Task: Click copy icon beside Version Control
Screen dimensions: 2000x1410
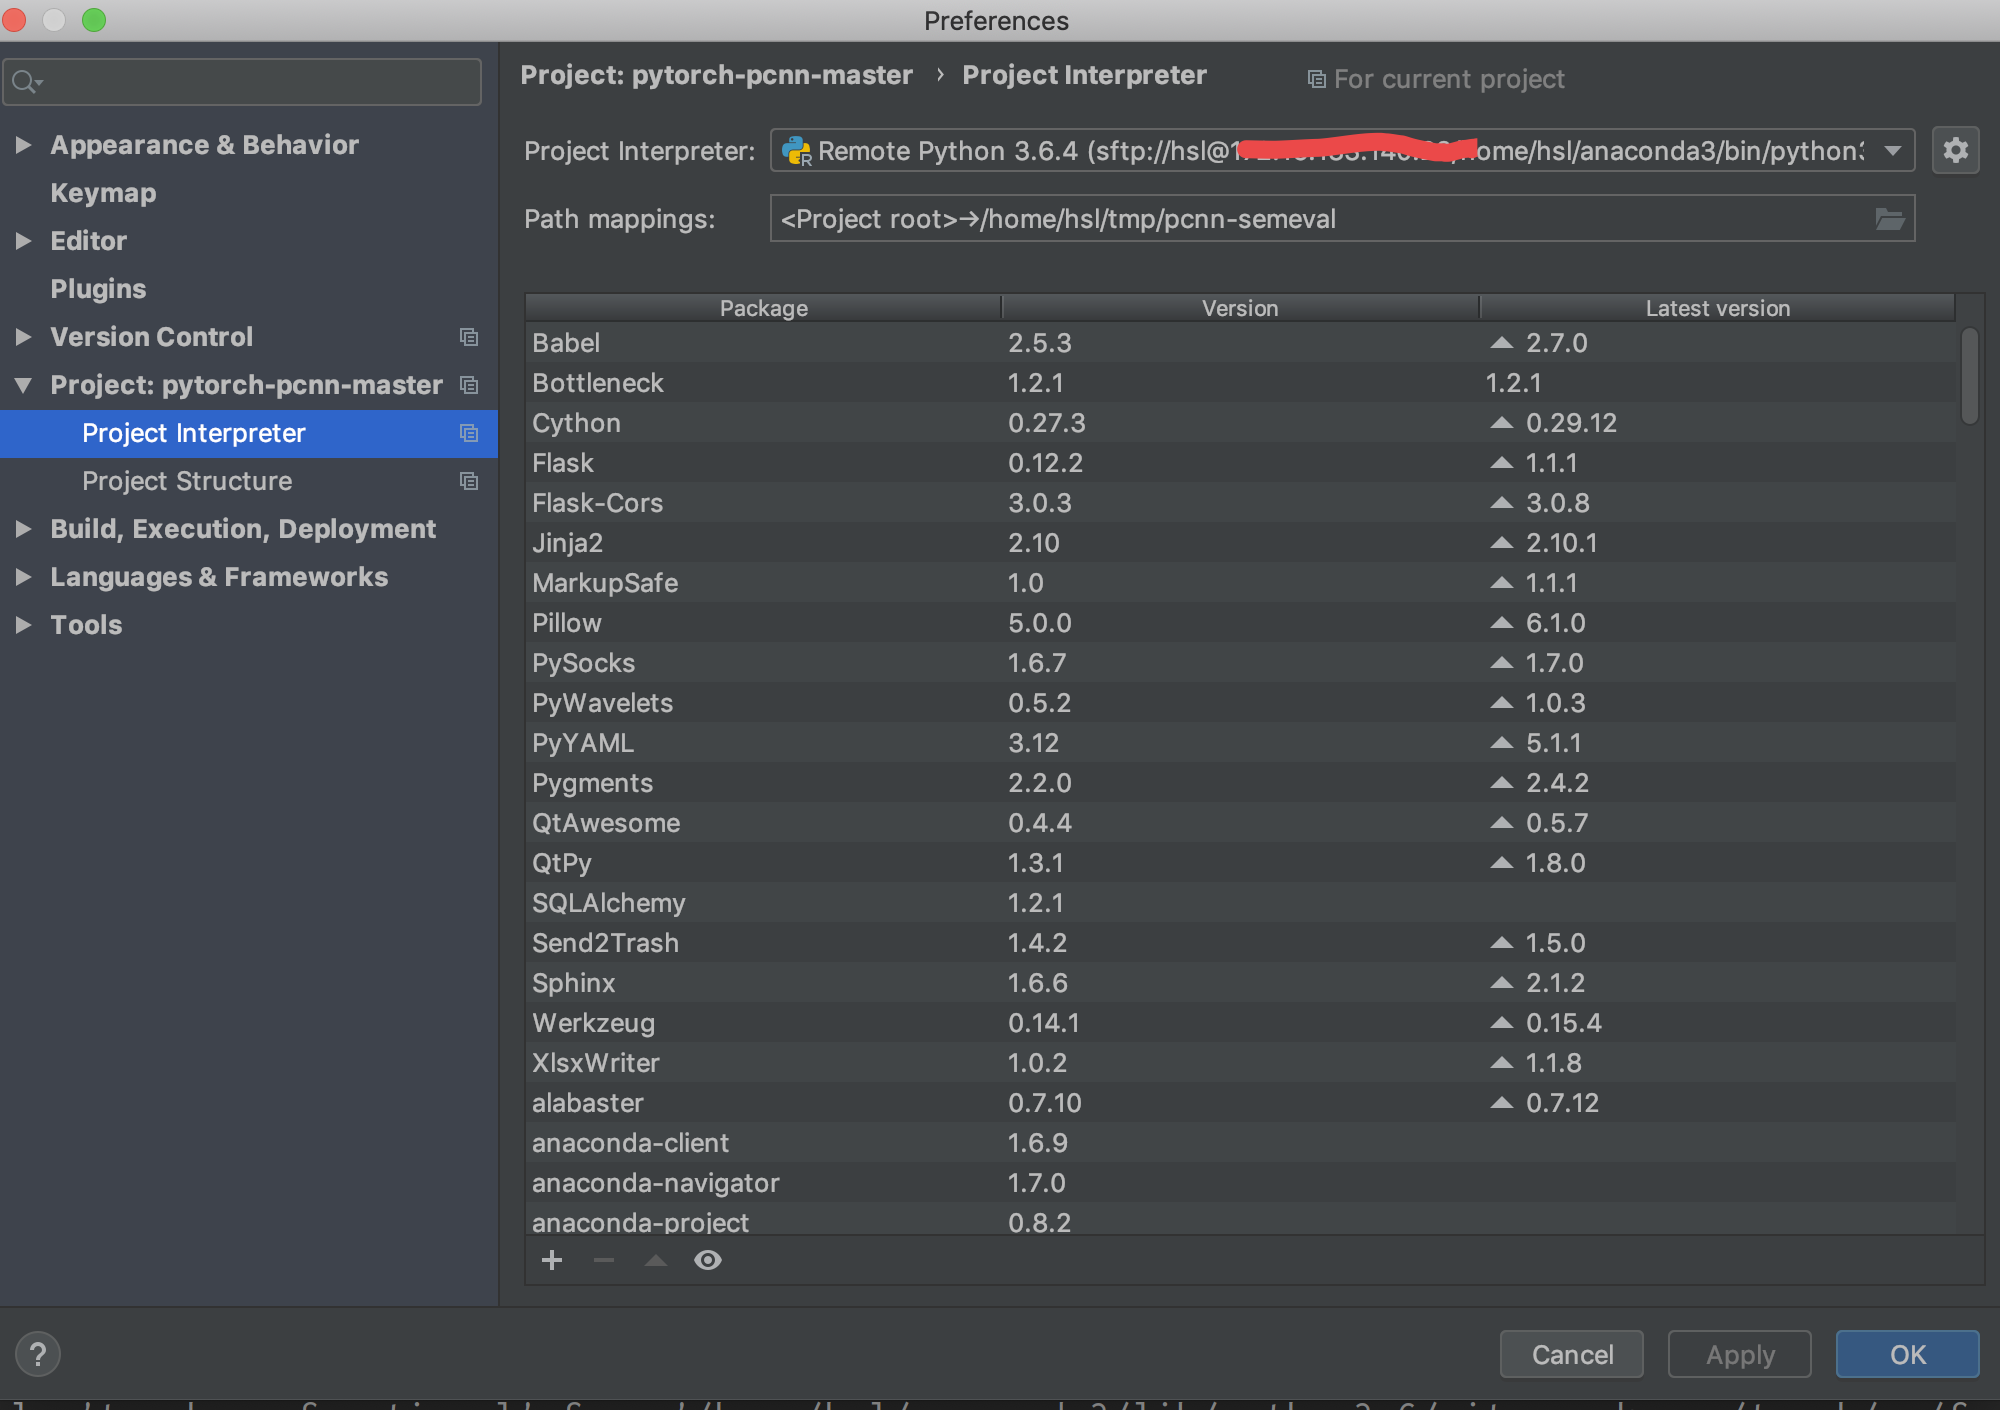Action: (x=469, y=337)
